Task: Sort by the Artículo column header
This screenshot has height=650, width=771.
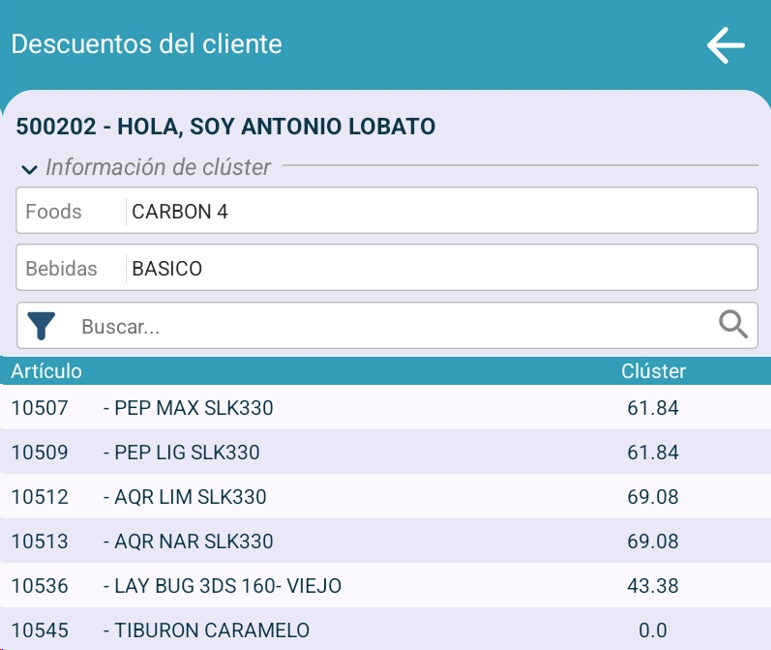Action: 46,371
